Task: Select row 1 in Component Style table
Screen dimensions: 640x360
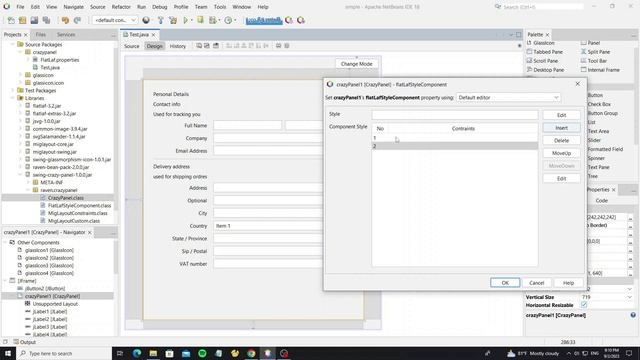Action: [455, 138]
